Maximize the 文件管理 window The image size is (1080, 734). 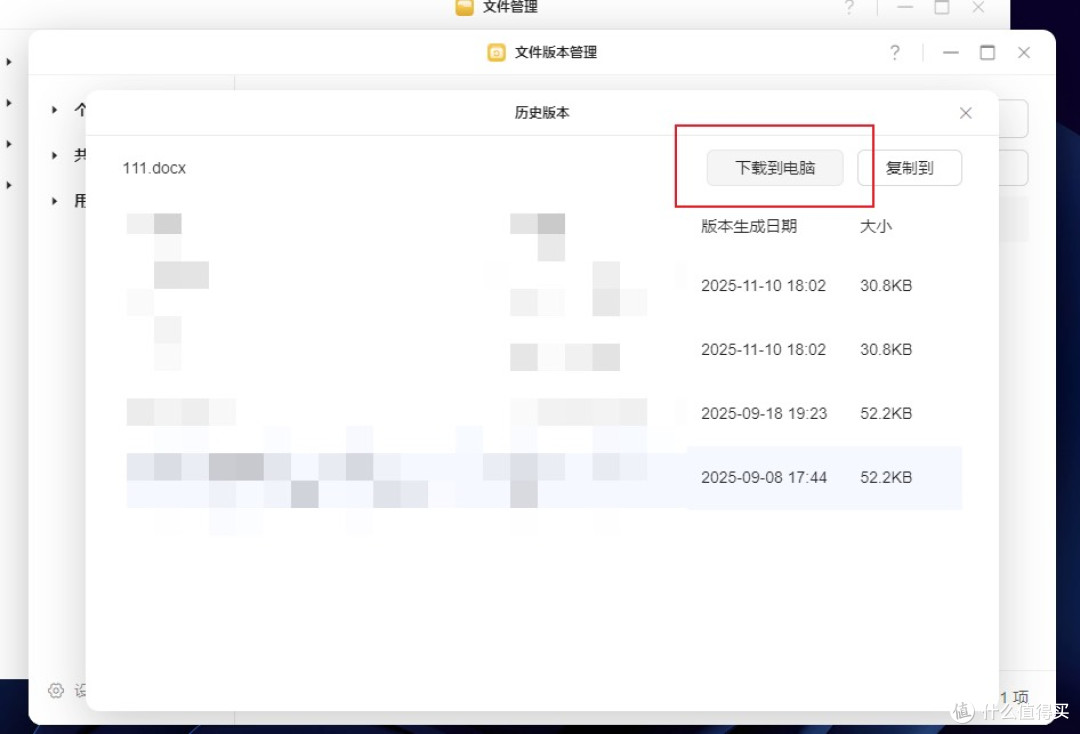[942, 8]
